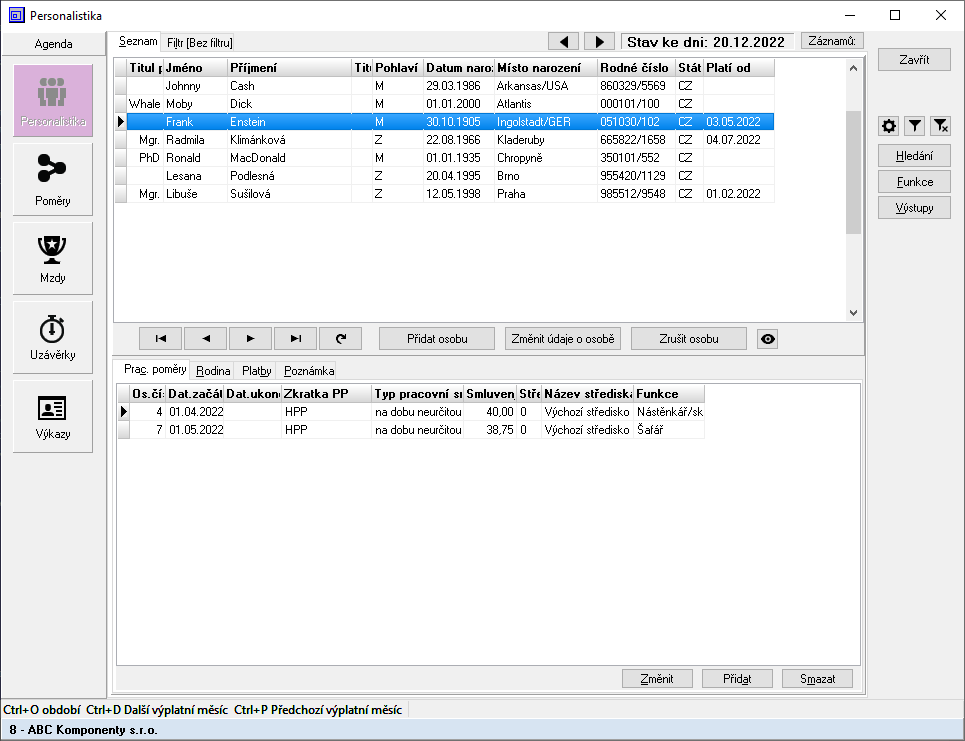Click Změnit údaje o osobě button

563,339
